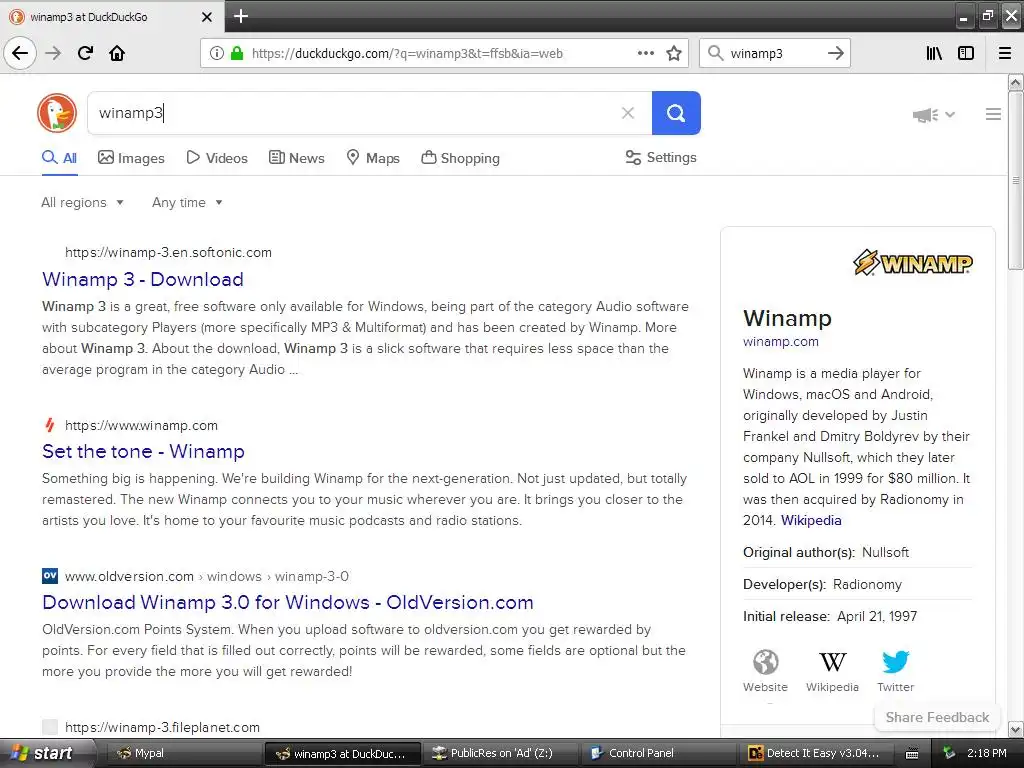Open a new browser tab
1024x768 pixels.
pyautogui.click(x=241, y=16)
